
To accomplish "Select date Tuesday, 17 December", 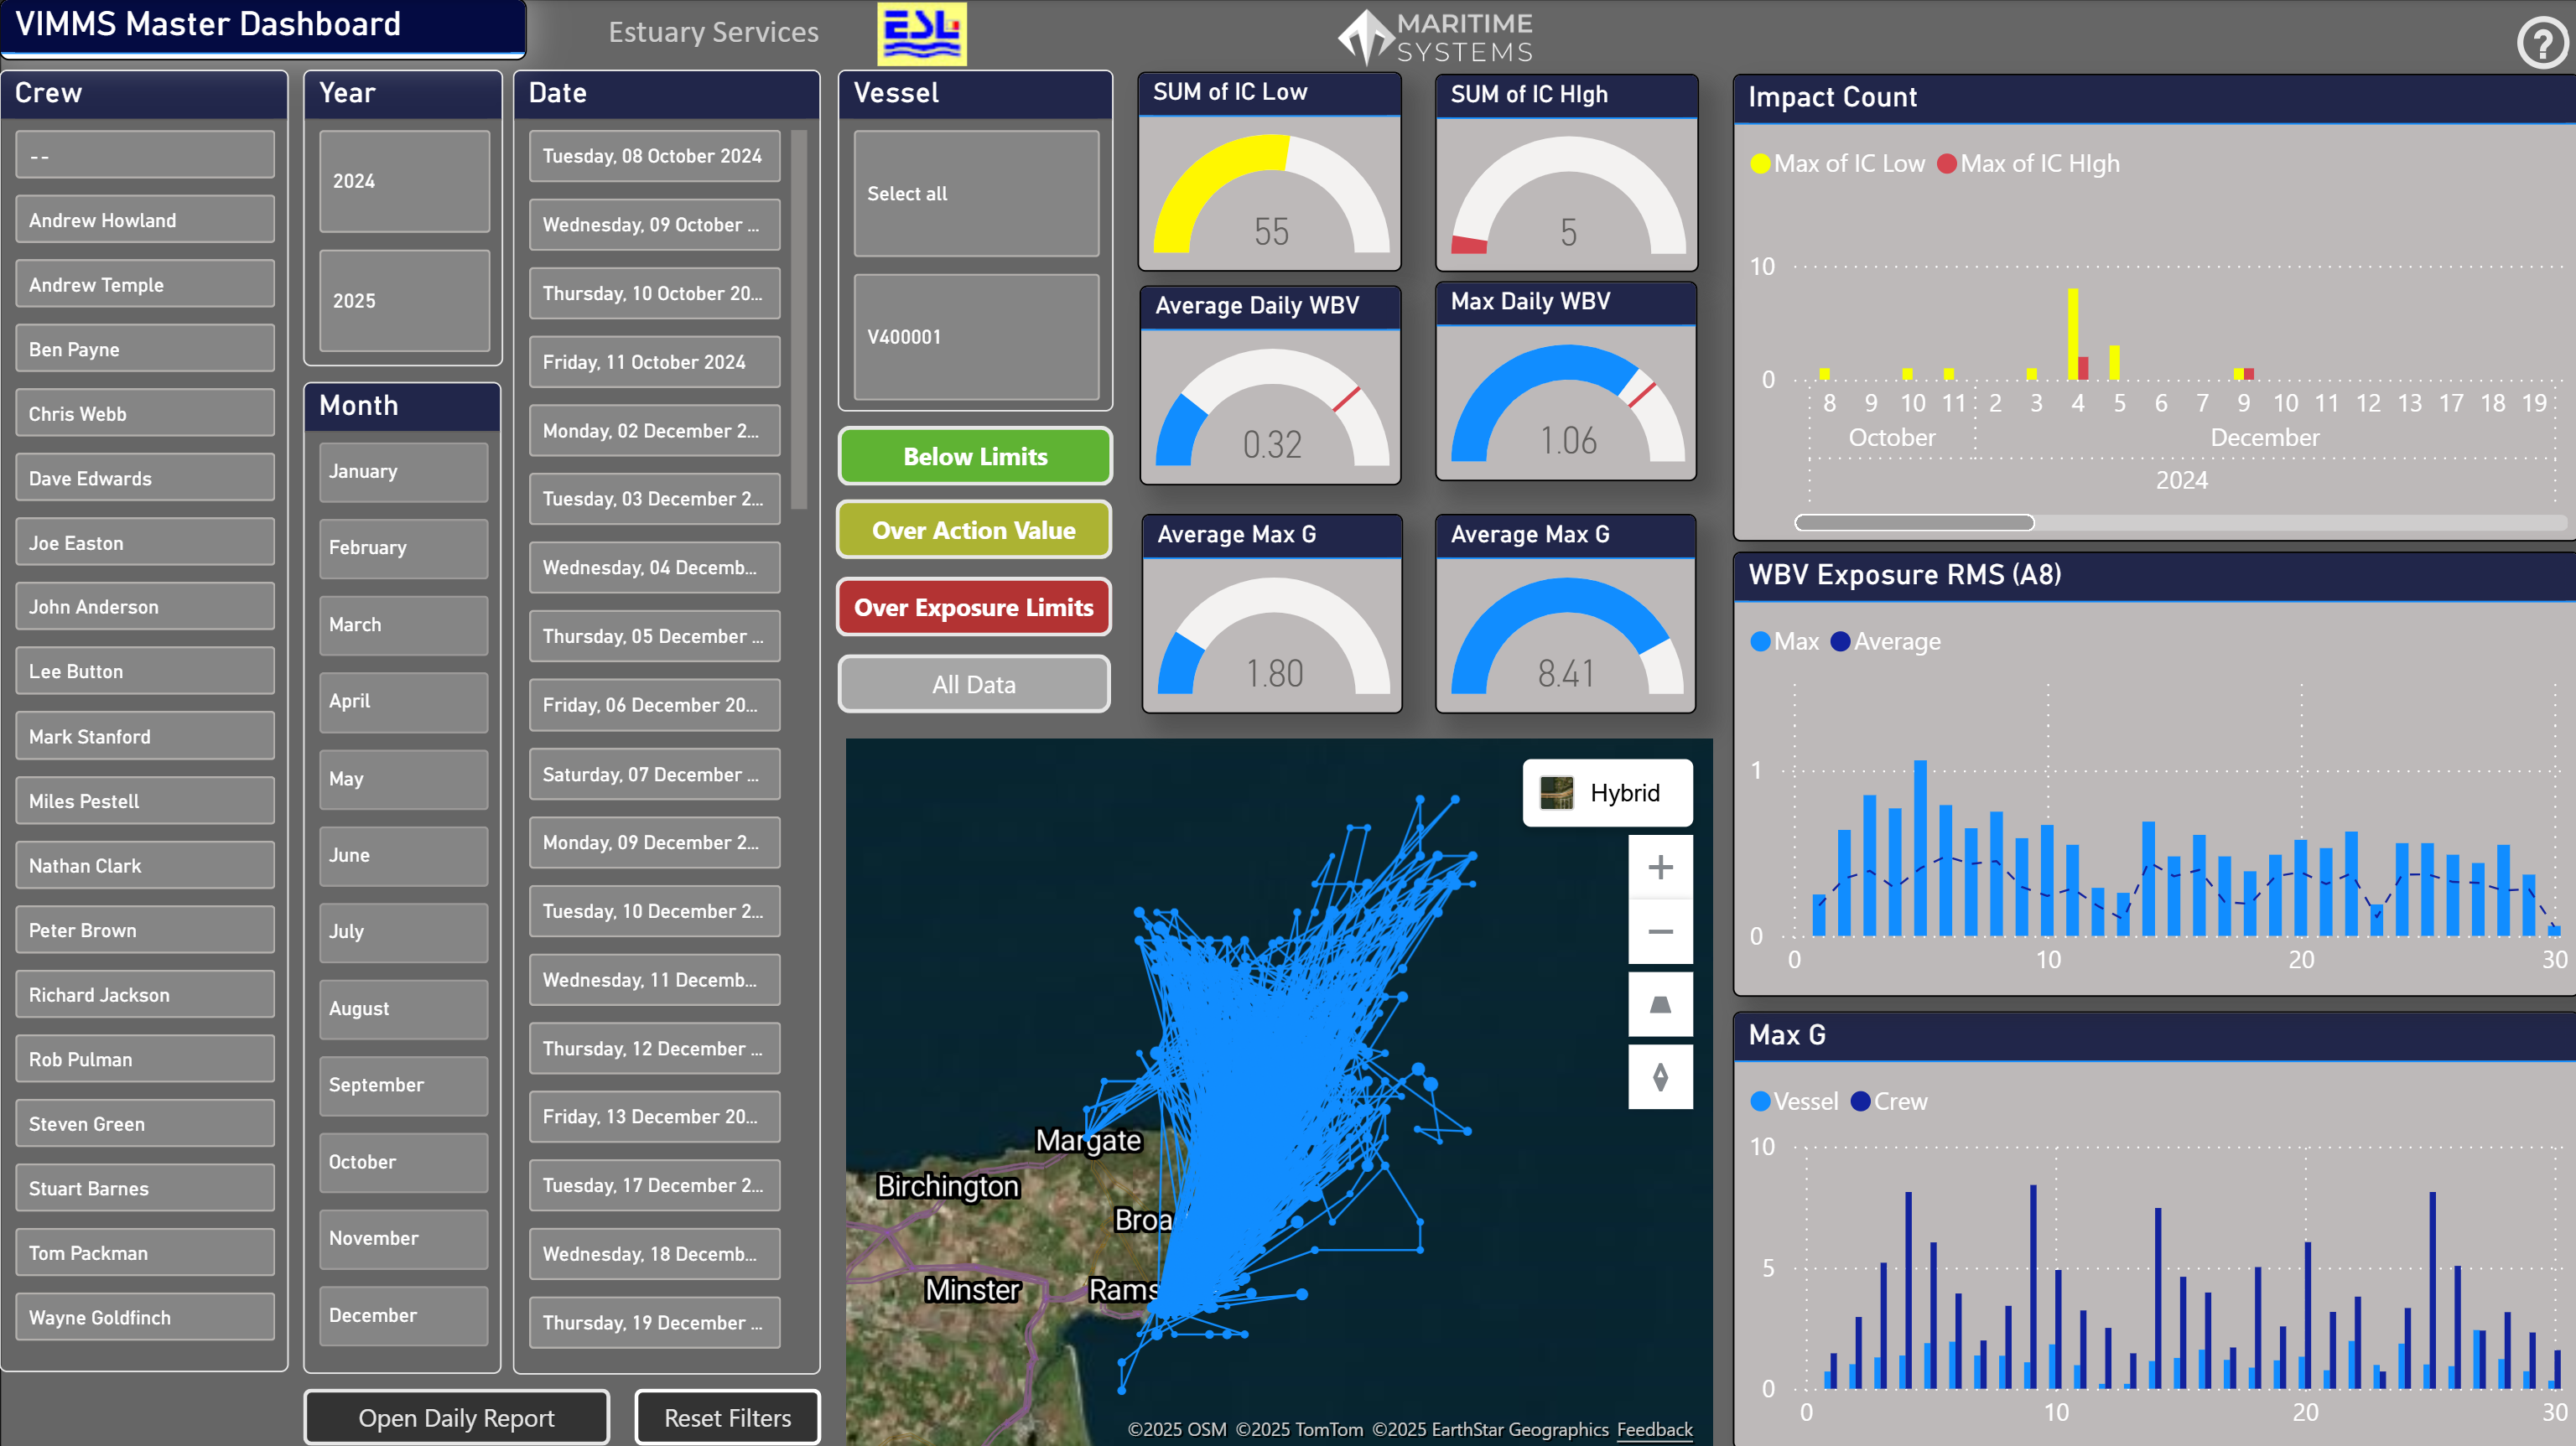I will (x=654, y=1185).
